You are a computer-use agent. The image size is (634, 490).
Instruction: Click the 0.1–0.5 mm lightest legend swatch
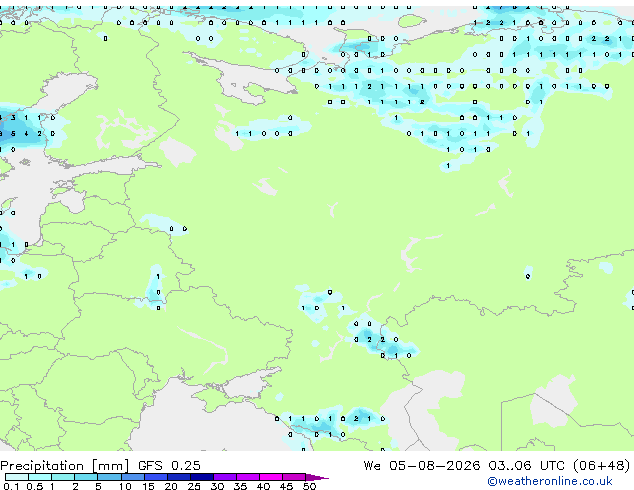tap(17, 477)
